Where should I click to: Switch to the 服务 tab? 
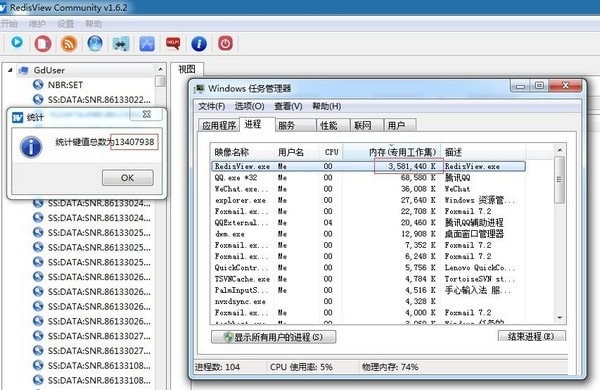(295, 126)
